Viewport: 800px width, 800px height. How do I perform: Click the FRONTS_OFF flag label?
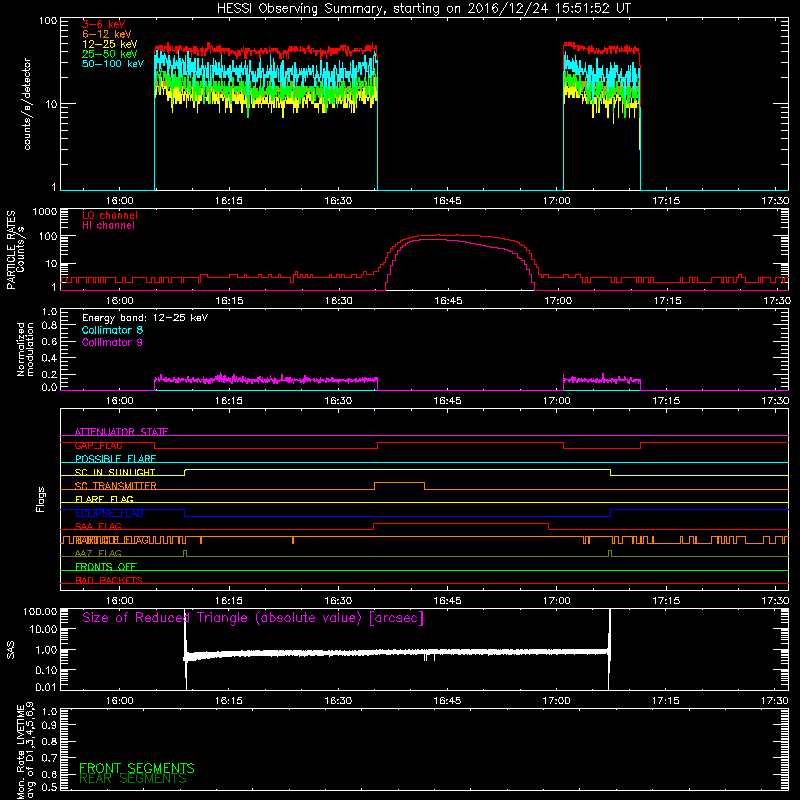tap(106, 567)
